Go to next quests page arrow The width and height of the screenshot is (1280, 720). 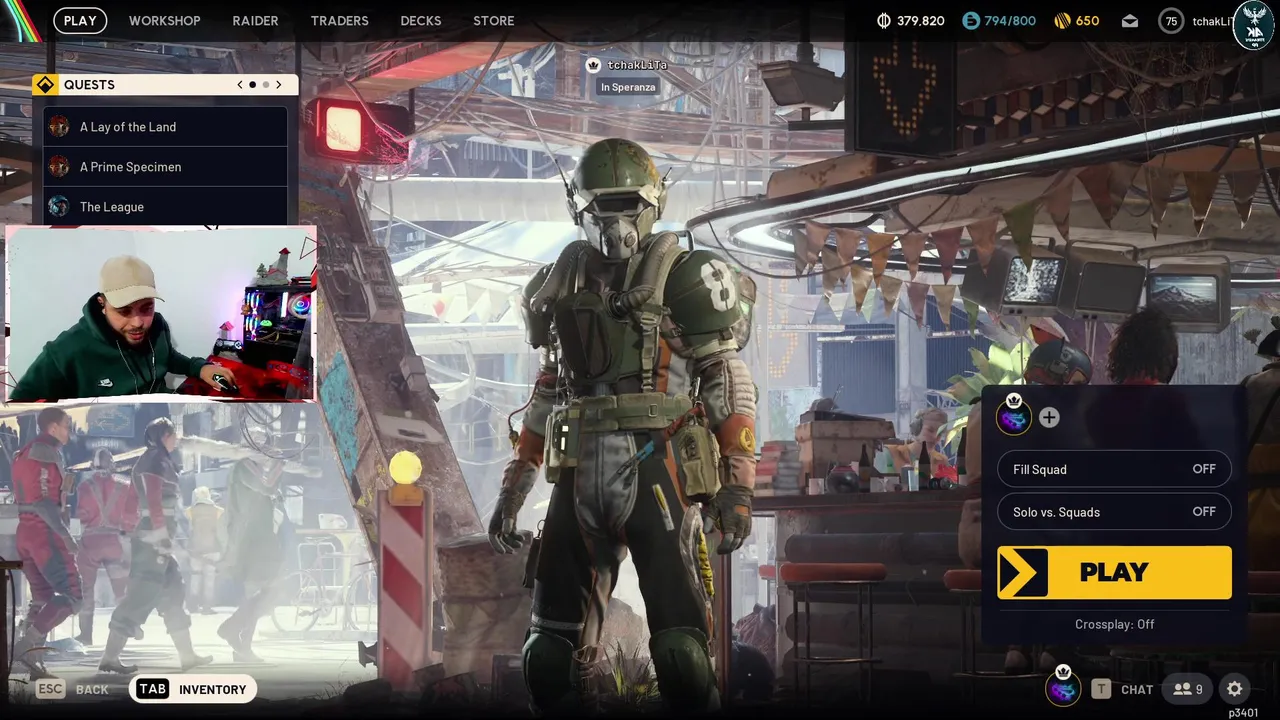[278, 85]
